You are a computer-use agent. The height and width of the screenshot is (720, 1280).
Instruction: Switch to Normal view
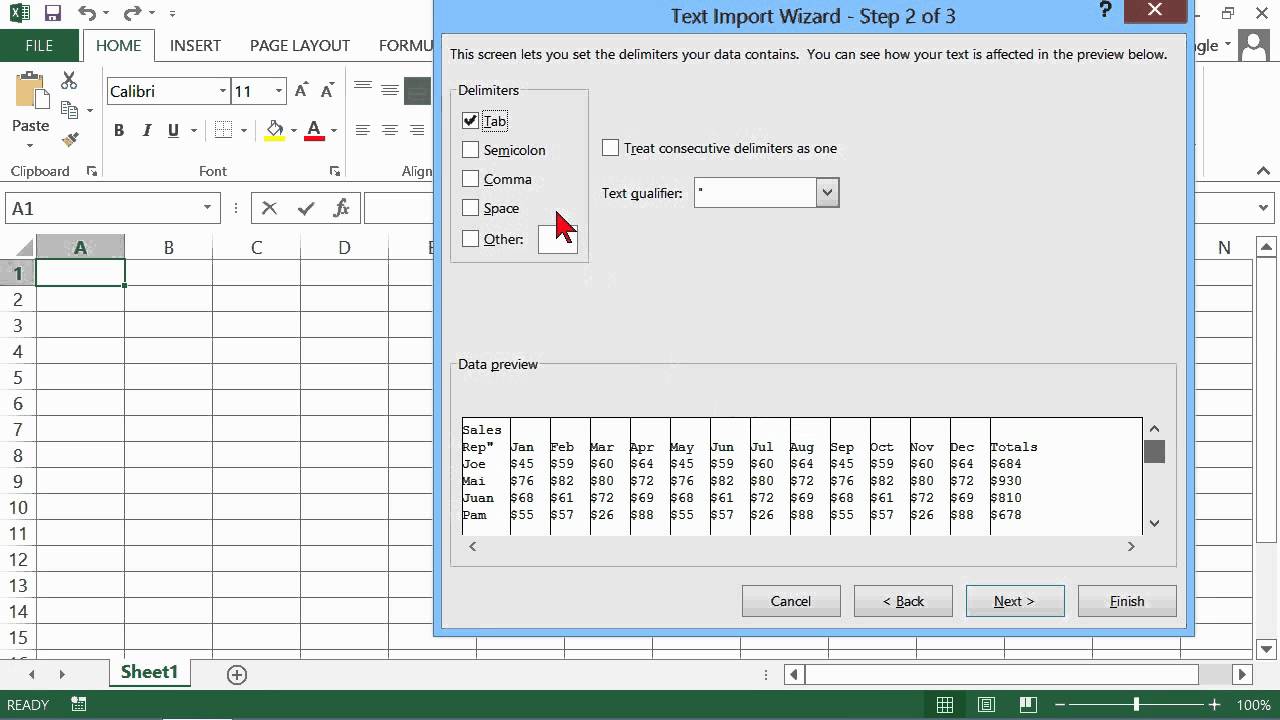(945, 705)
